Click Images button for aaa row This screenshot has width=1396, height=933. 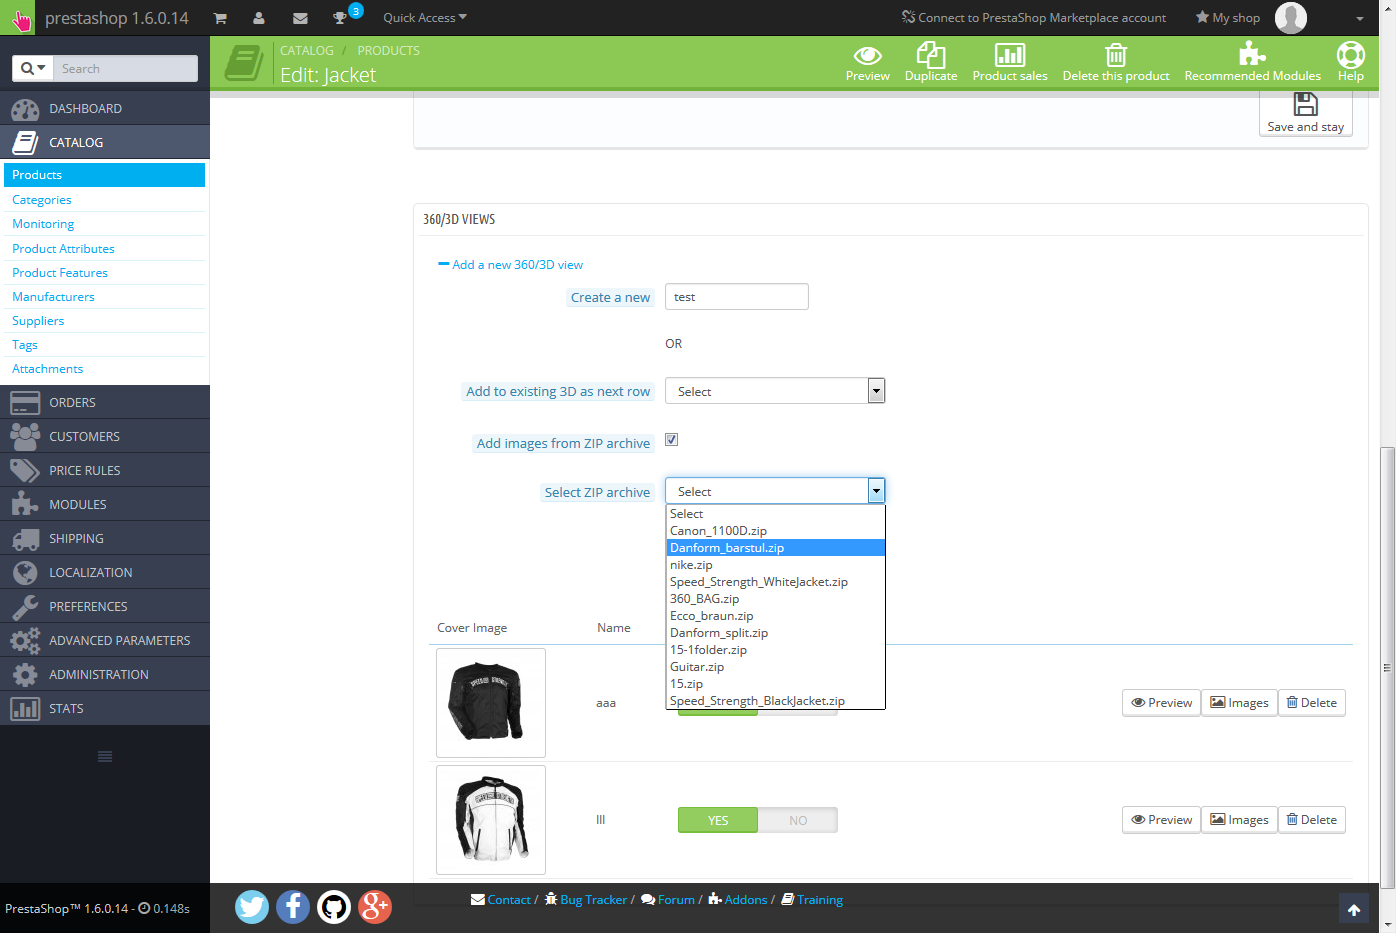pos(1239,703)
